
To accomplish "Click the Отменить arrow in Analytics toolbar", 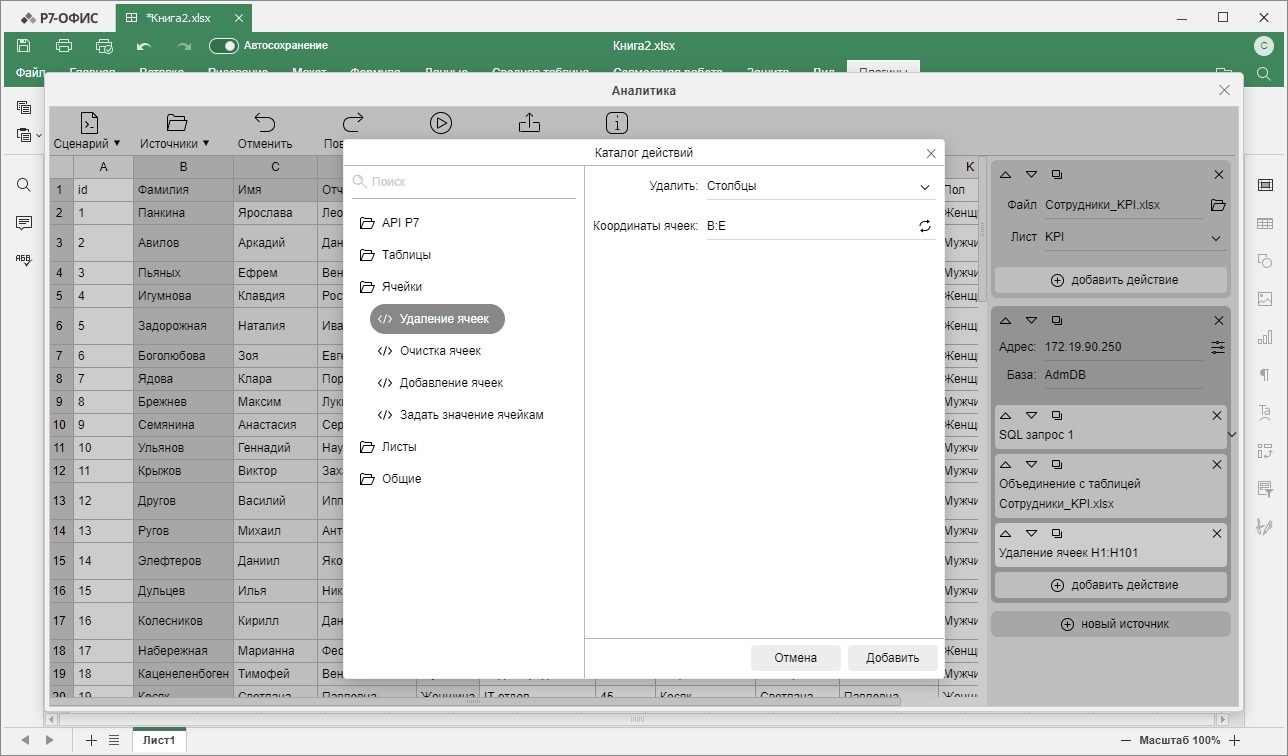I will (x=265, y=122).
